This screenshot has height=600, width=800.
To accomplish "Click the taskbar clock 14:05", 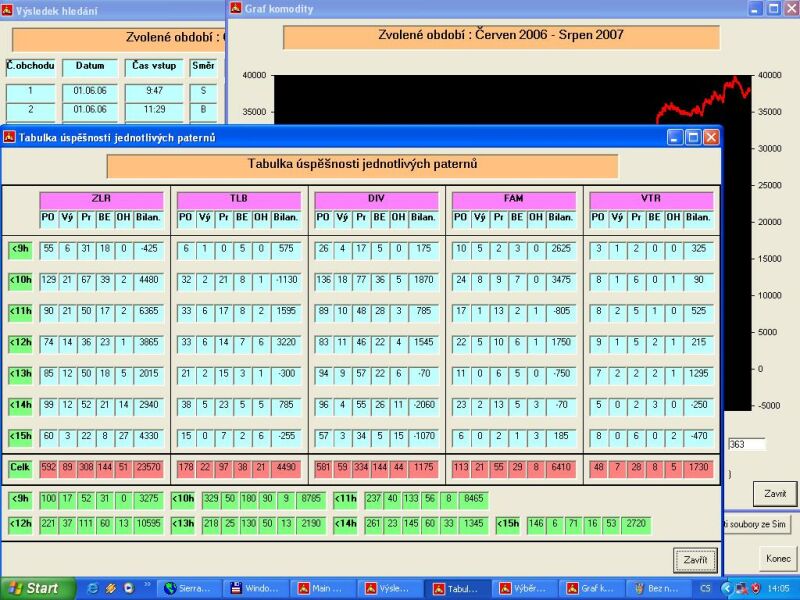I will tap(778, 588).
